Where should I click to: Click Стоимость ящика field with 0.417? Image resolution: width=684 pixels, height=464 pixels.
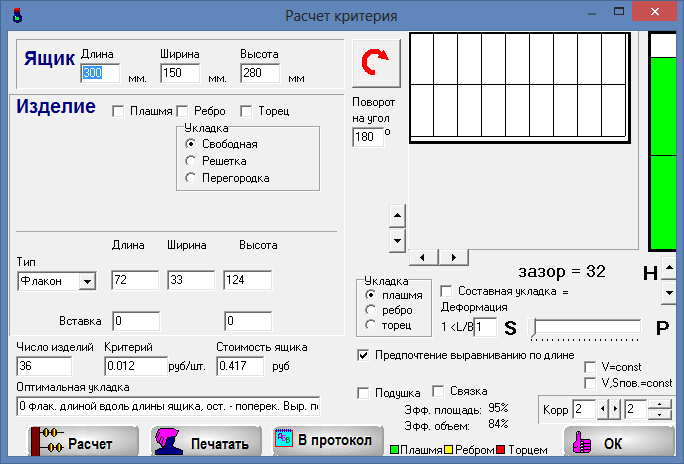click(240, 366)
